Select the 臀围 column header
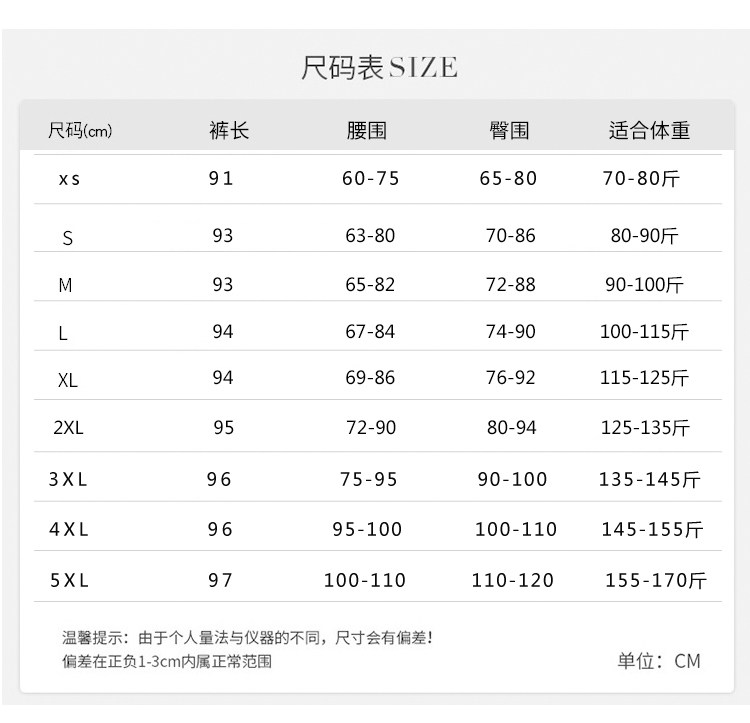This screenshot has height=723, width=750. pyautogui.click(x=509, y=131)
